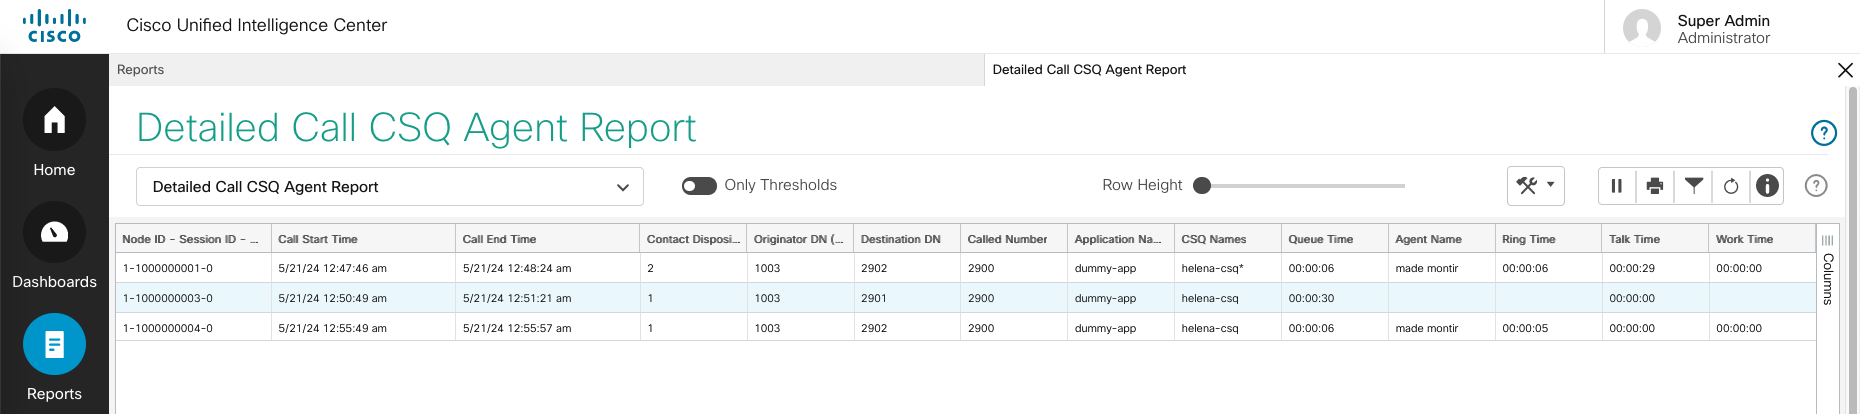Refresh the report data
The width and height of the screenshot is (1860, 414).
click(1731, 186)
